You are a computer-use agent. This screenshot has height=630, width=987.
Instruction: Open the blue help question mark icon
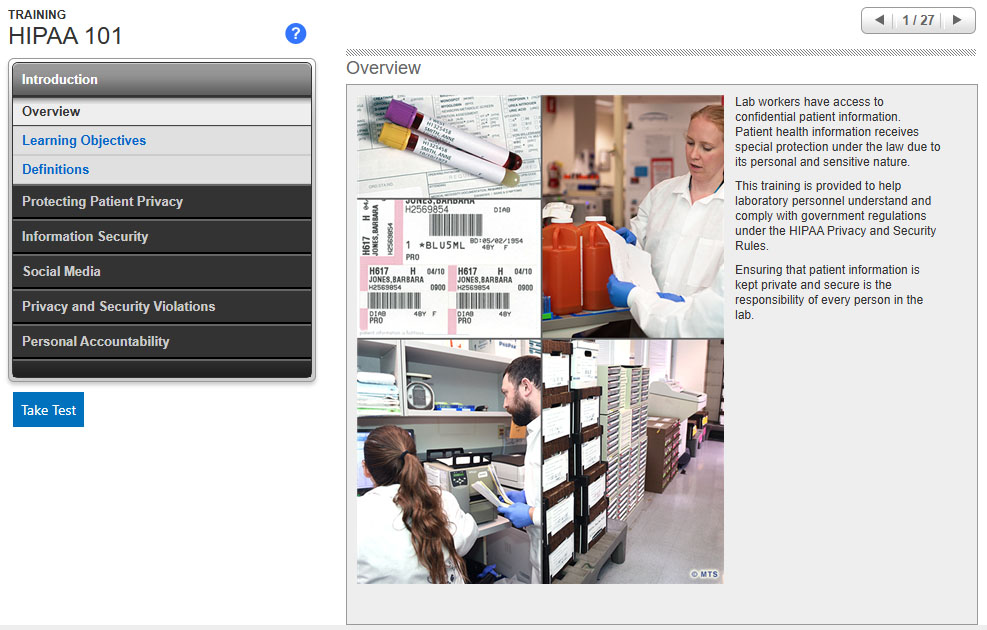296,34
